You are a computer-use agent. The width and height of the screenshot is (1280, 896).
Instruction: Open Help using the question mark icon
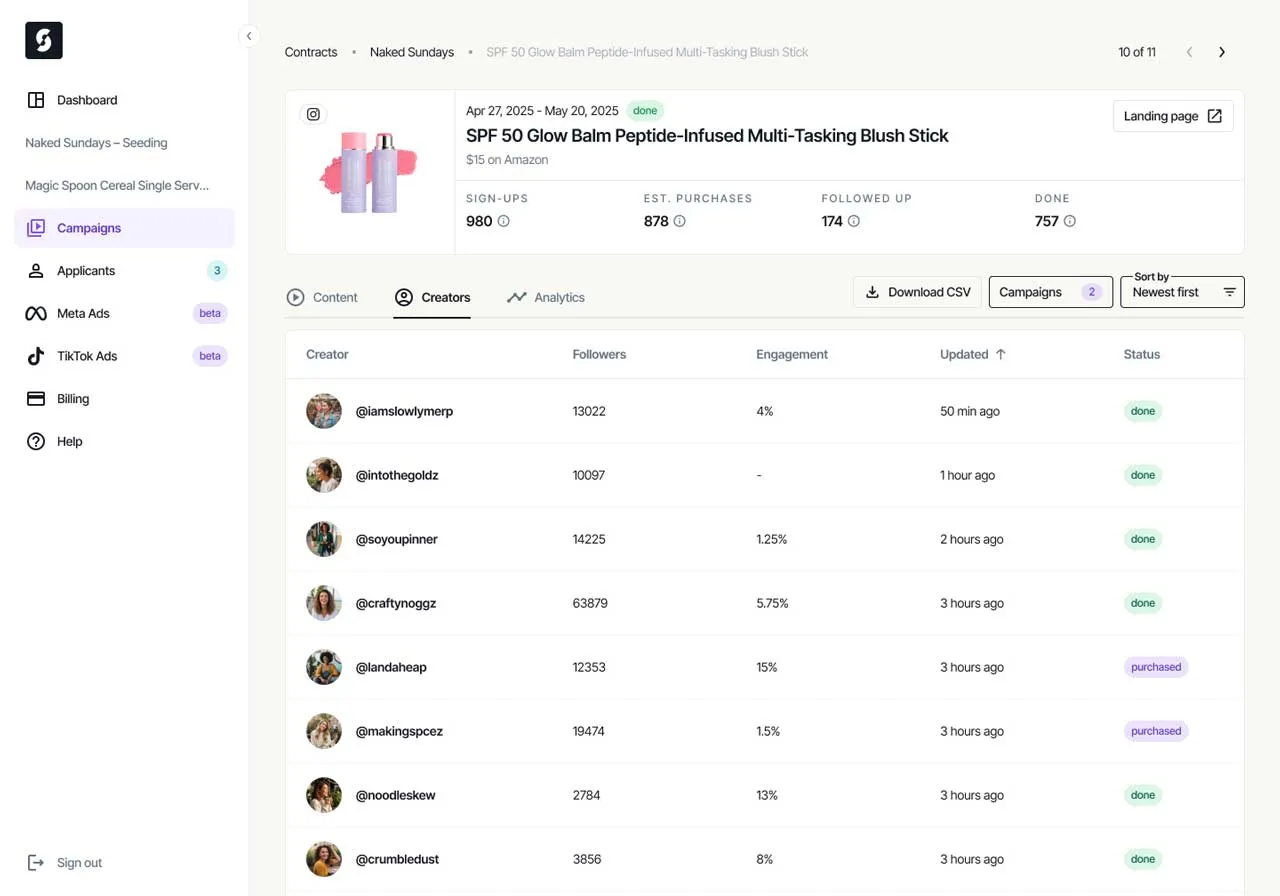pyautogui.click(x=36, y=441)
